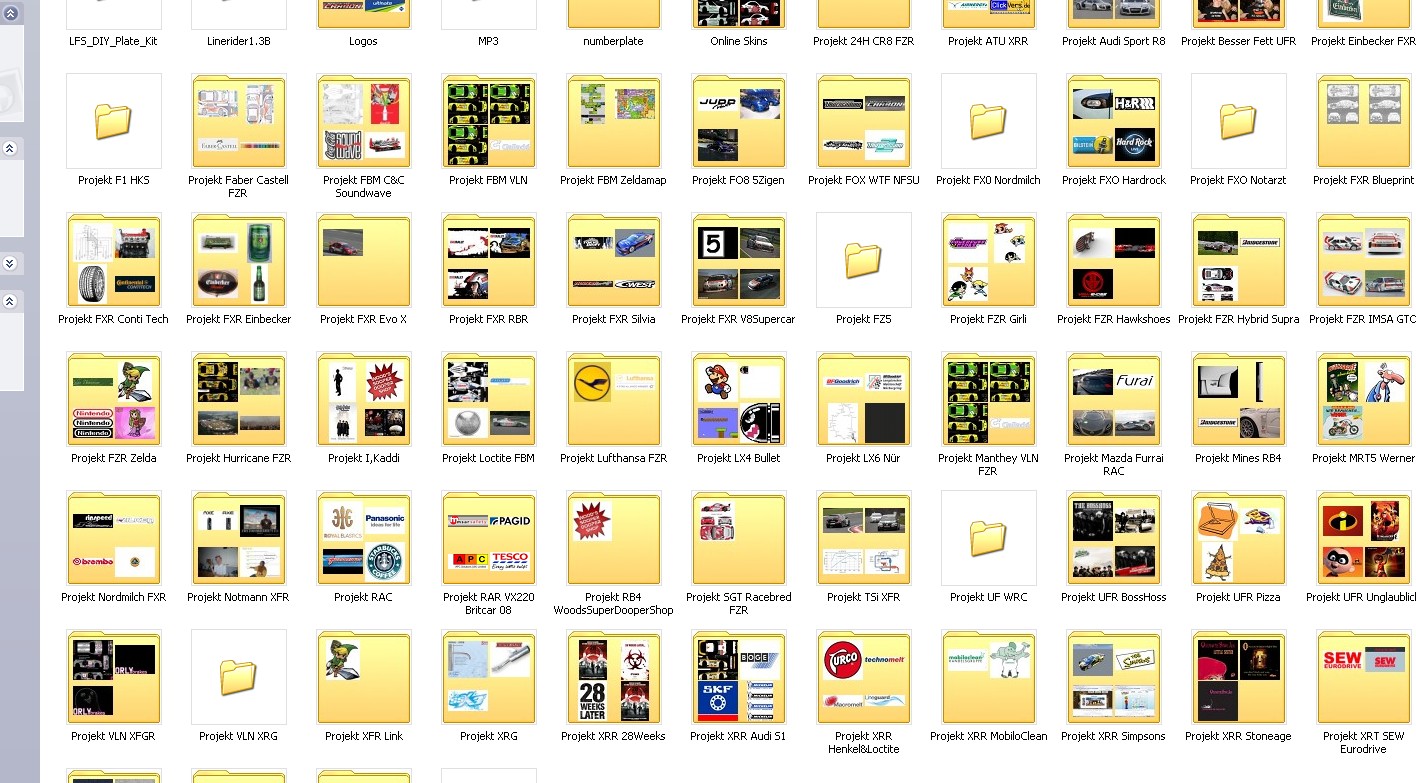Select the Projekt Mines RB4 folder icon
The width and height of the screenshot is (1416, 783).
click(1239, 399)
